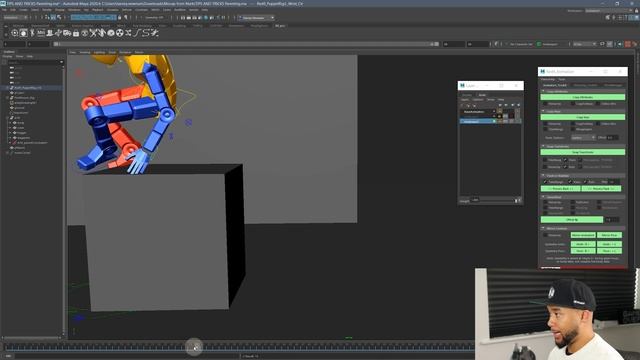Collapse the Copy Attributes section arrow
The width and height of the screenshot is (640, 360).
(543, 91)
